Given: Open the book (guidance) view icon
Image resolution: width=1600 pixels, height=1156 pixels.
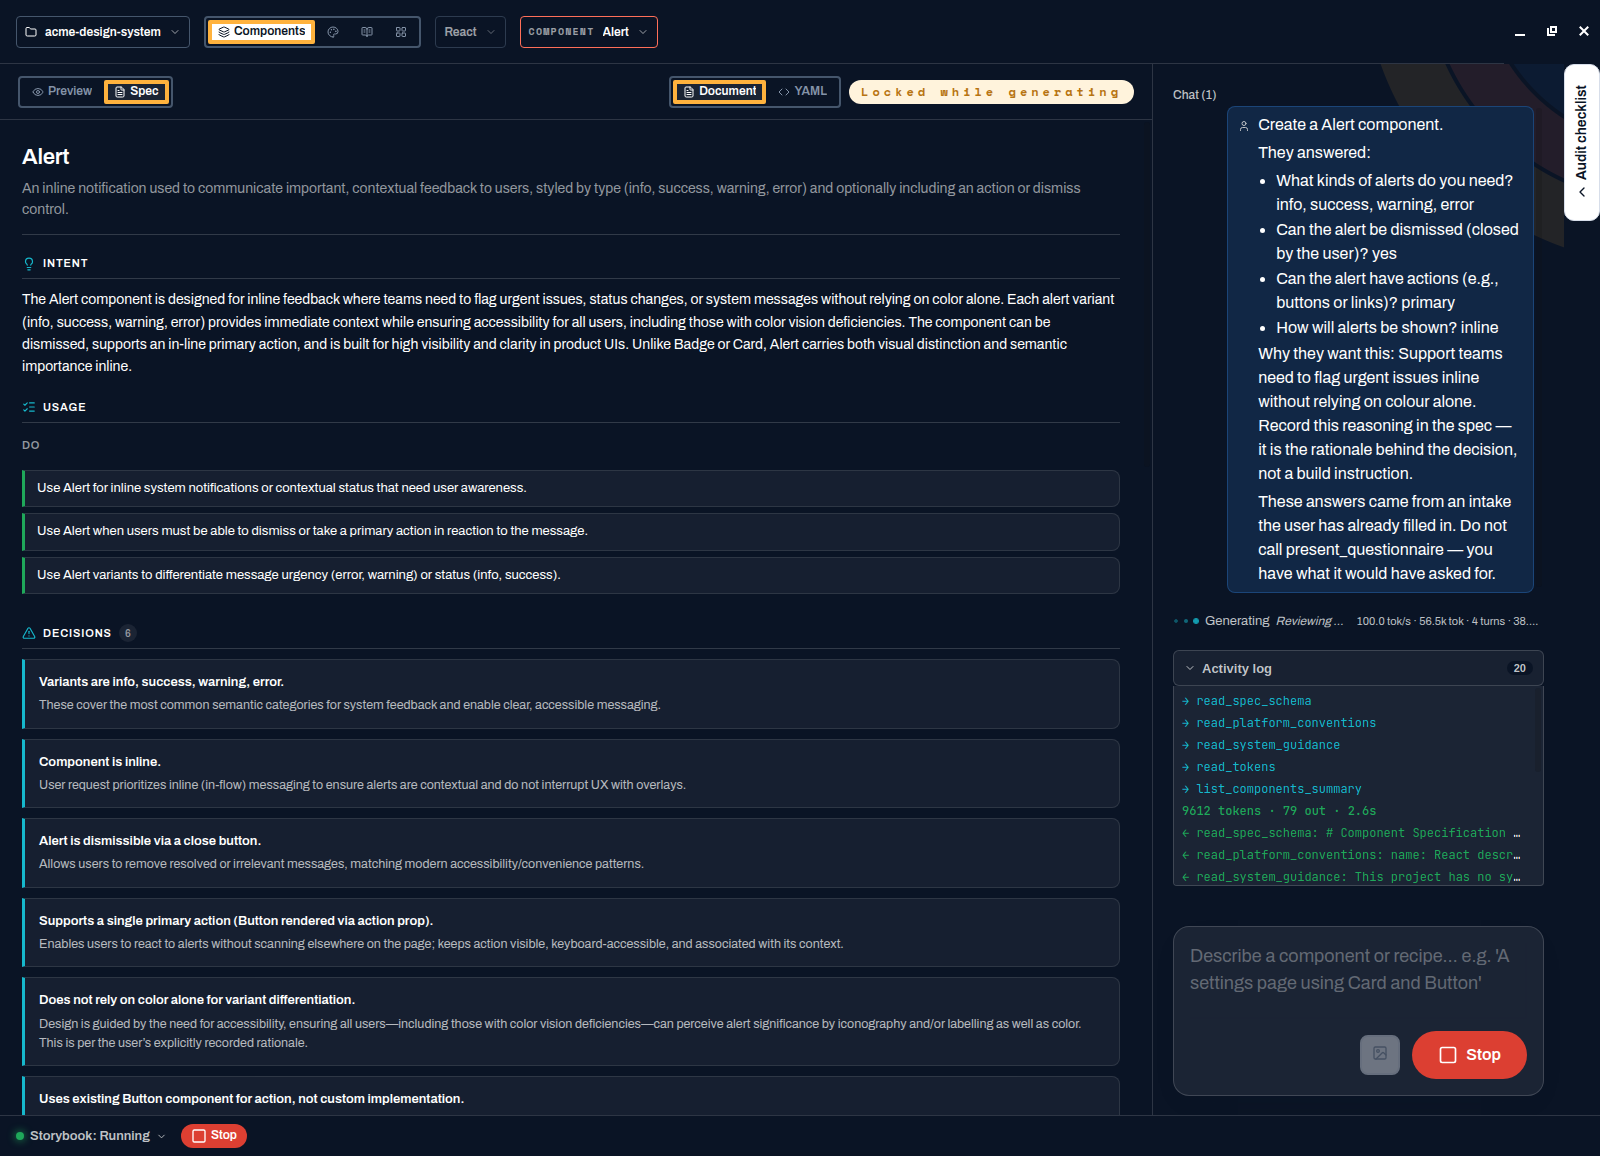Looking at the screenshot, I should coord(367,32).
